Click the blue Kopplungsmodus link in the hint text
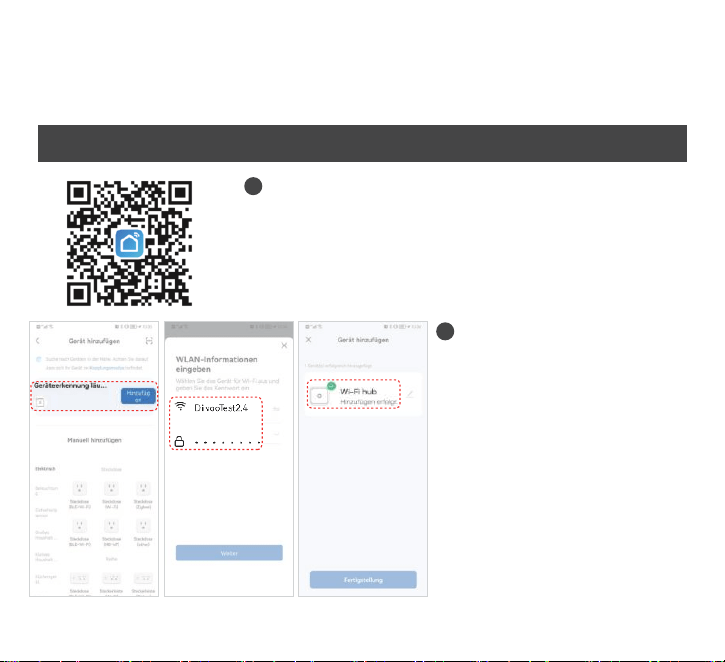This screenshot has height=662, width=725. coord(107,368)
